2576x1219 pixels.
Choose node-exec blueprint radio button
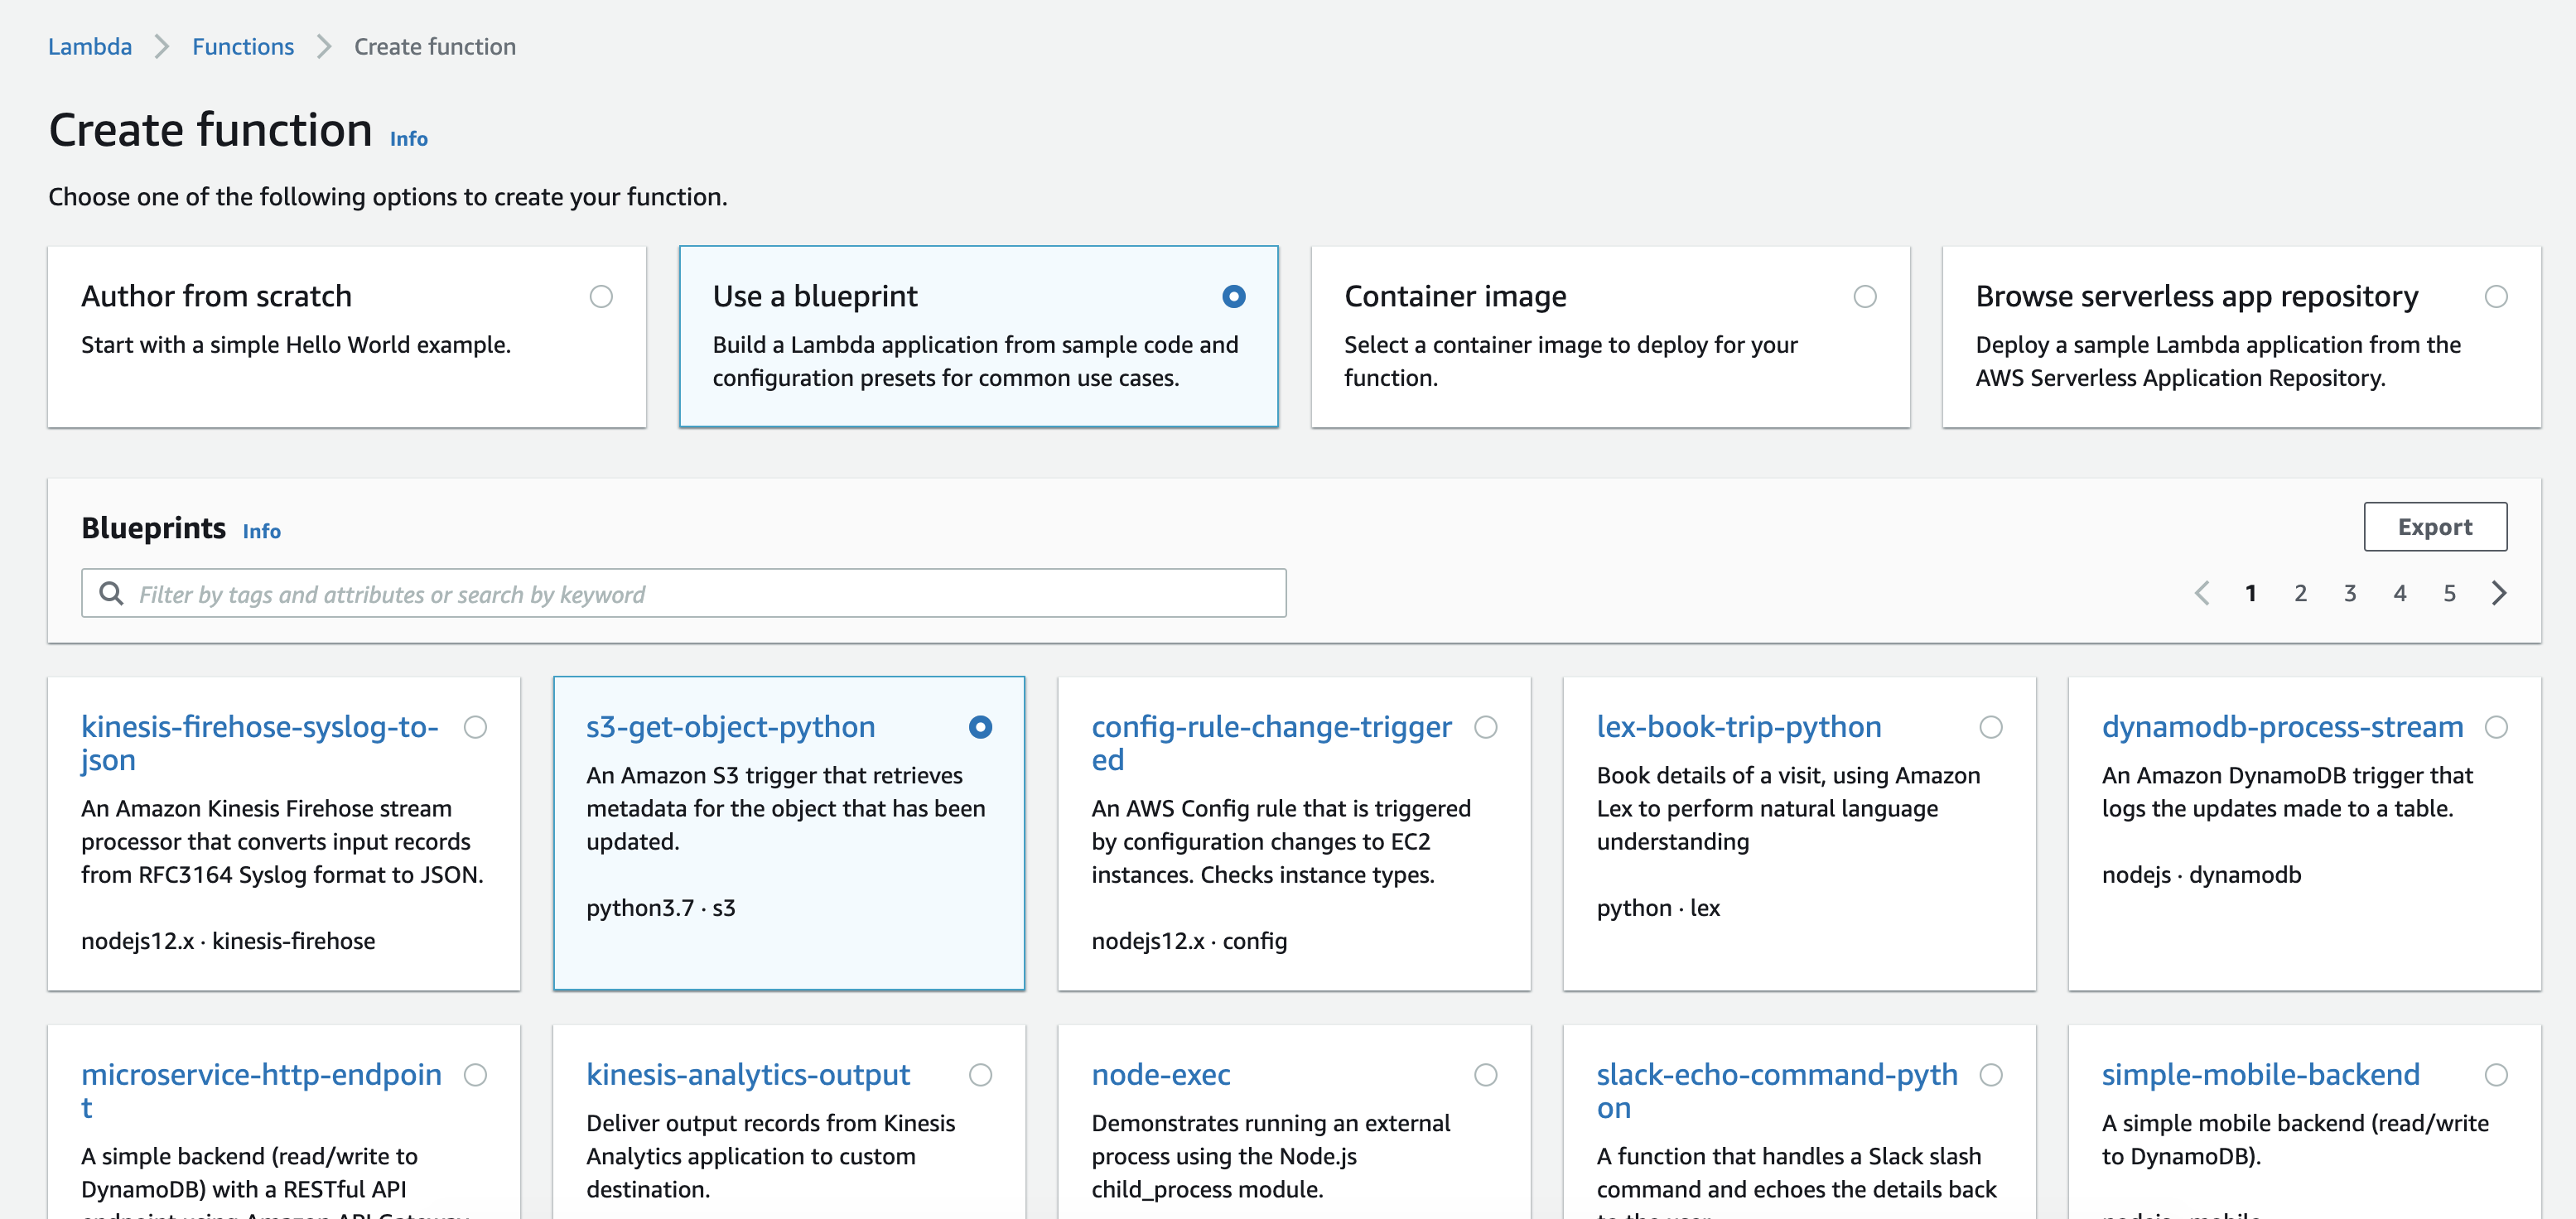tap(1485, 1075)
